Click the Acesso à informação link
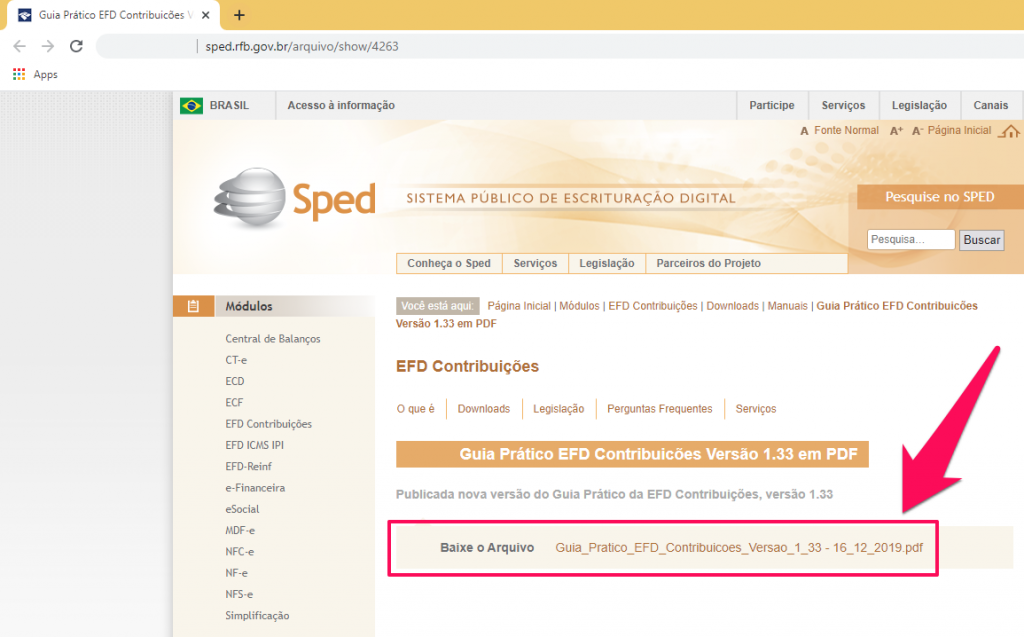This screenshot has height=637, width=1024. click(341, 106)
